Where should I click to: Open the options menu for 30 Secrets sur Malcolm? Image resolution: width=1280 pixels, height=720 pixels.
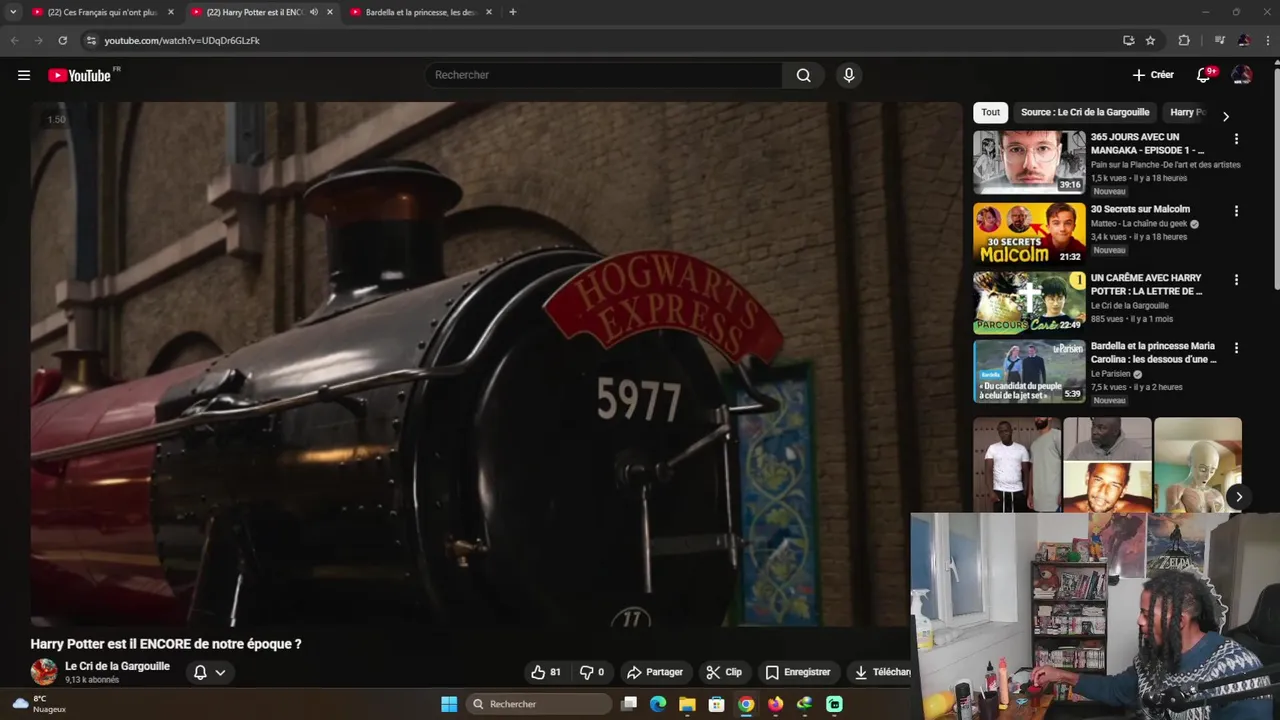coord(1236,211)
